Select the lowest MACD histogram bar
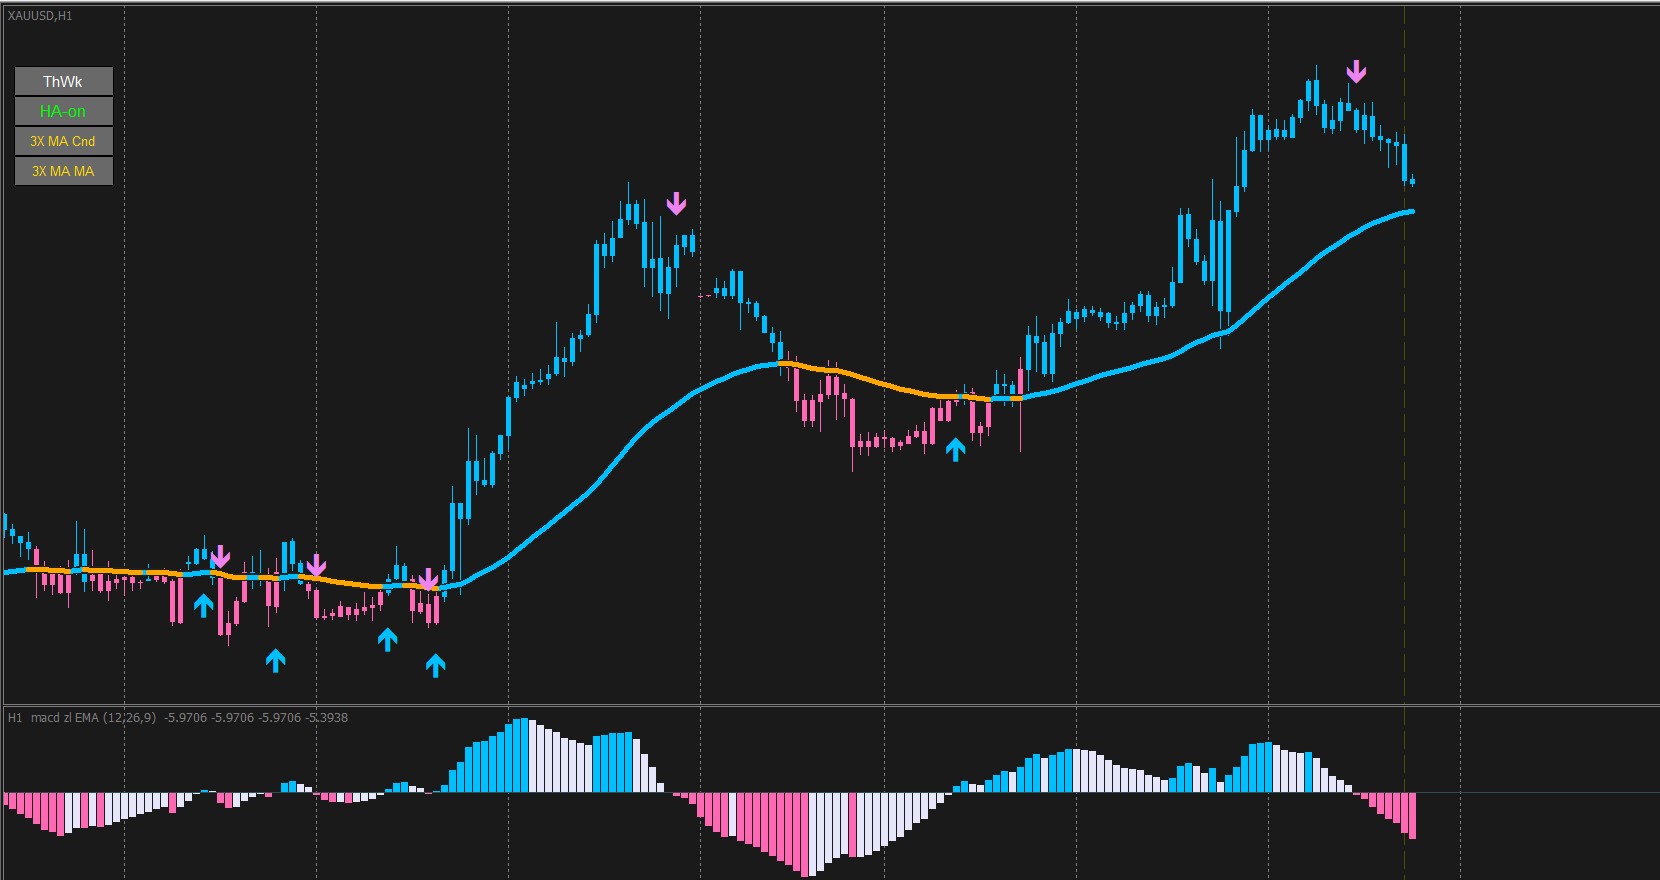The image size is (1660, 880). click(808, 834)
